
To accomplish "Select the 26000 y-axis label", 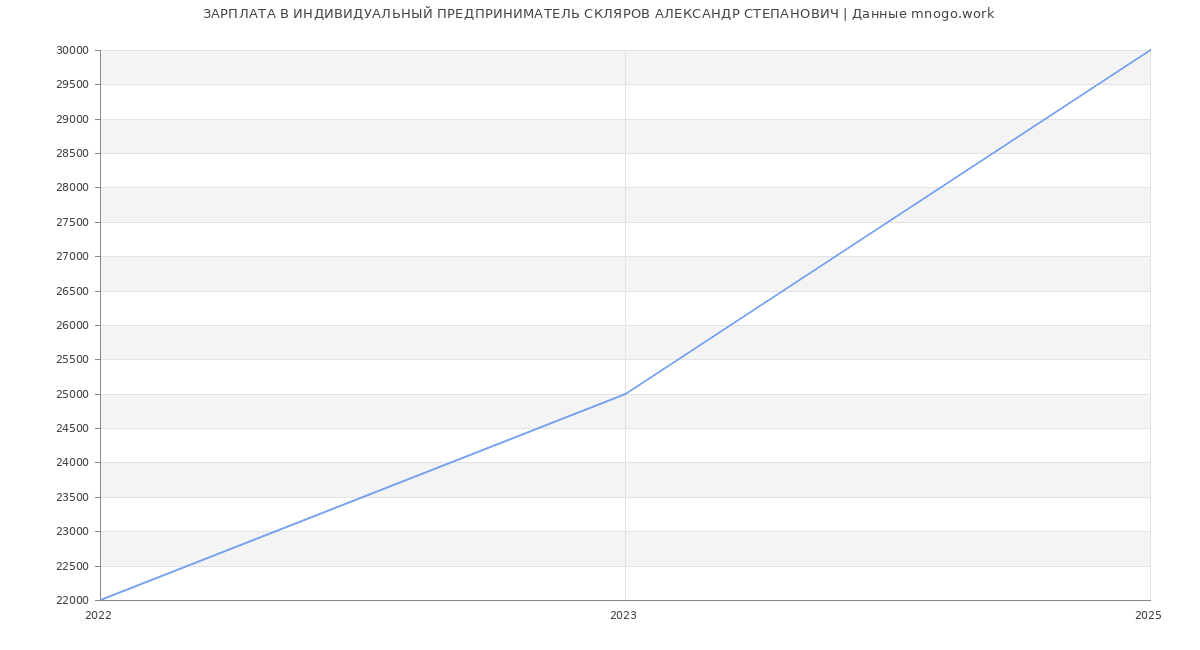I will click(x=72, y=325).
